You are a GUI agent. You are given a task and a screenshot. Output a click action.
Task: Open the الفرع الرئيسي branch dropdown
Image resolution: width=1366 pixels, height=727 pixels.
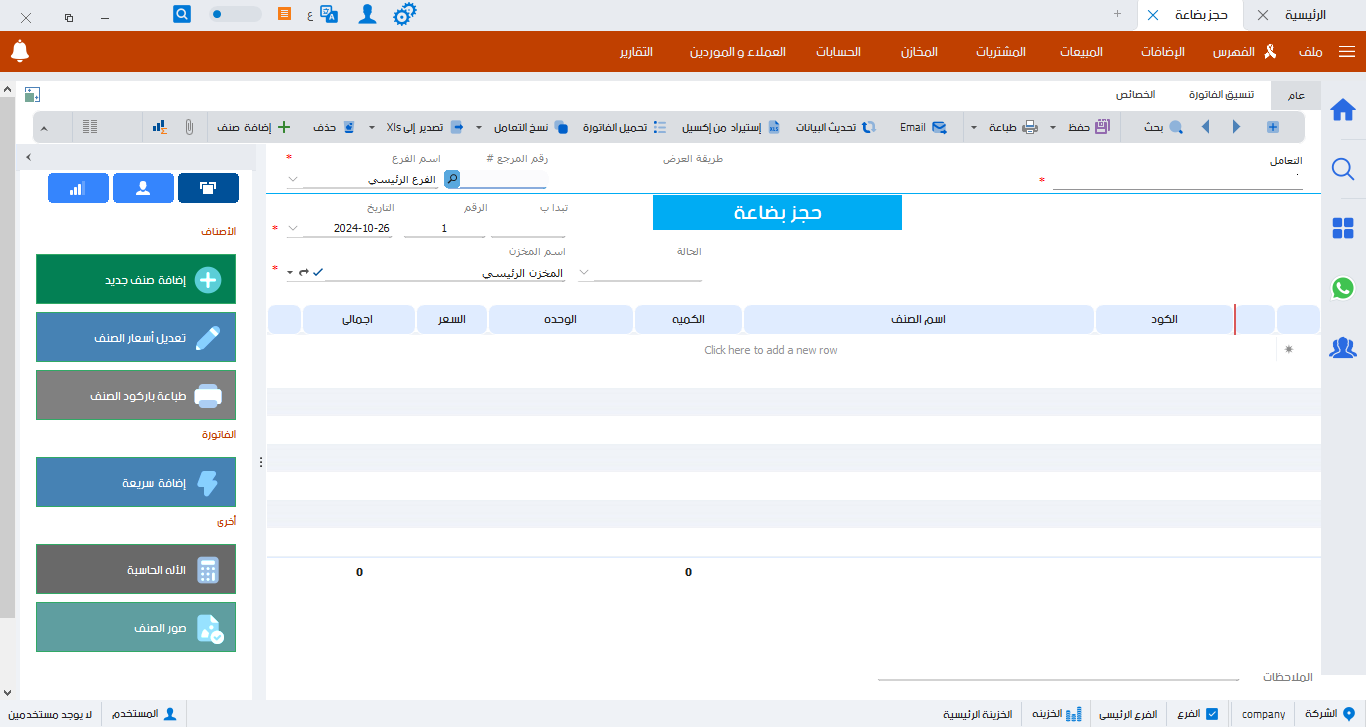(291, 178)
